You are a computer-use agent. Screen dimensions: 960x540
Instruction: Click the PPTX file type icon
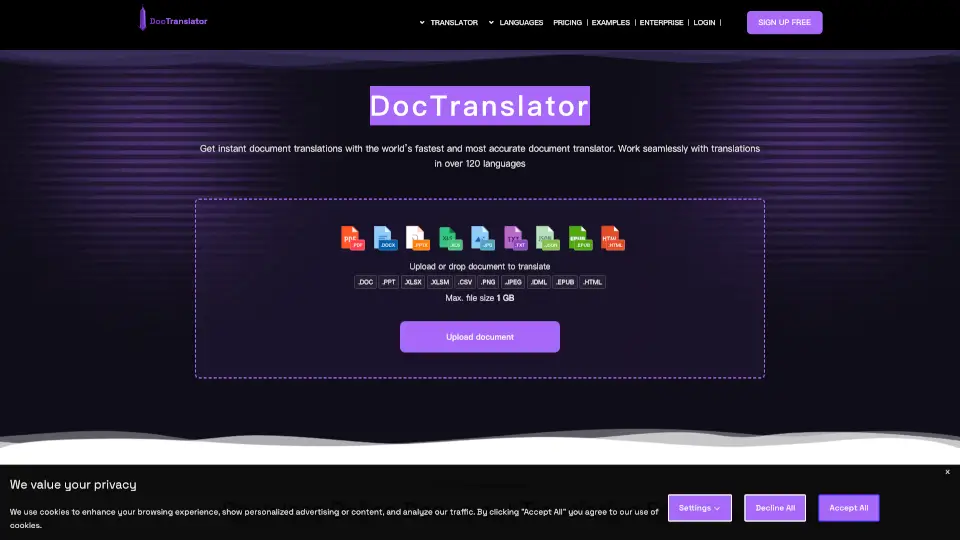point(418,238)
